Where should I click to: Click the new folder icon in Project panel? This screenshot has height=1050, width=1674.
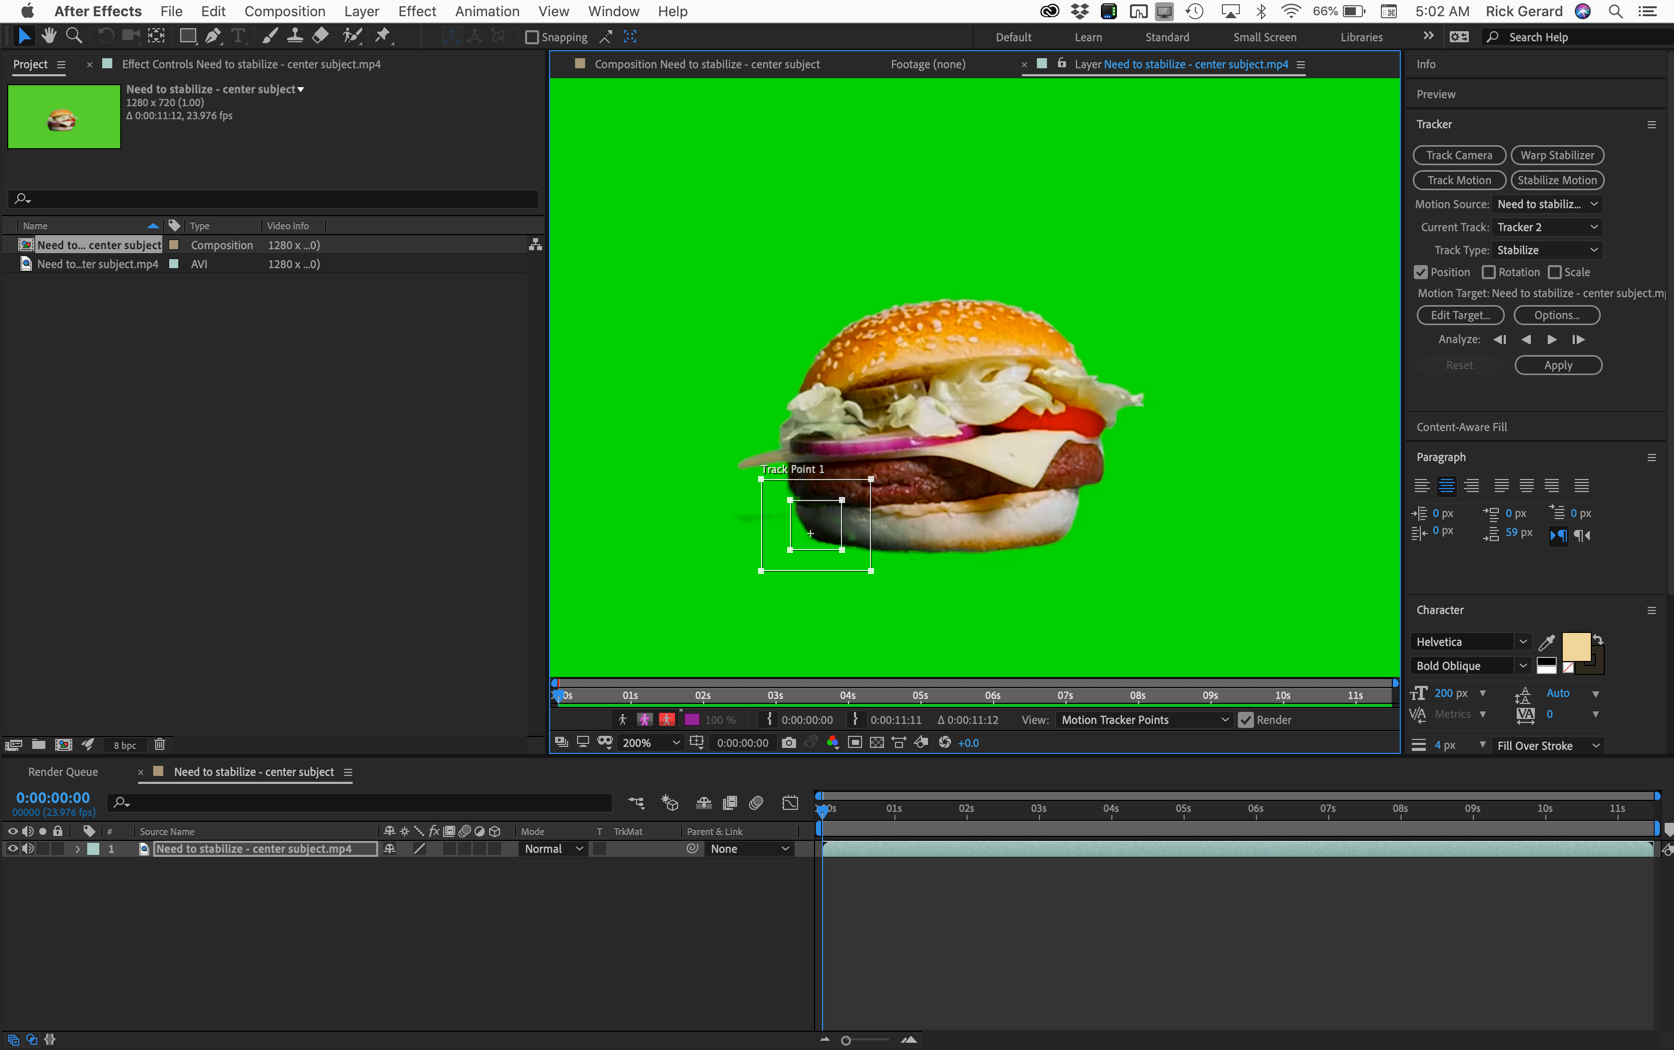coord(38,744)
